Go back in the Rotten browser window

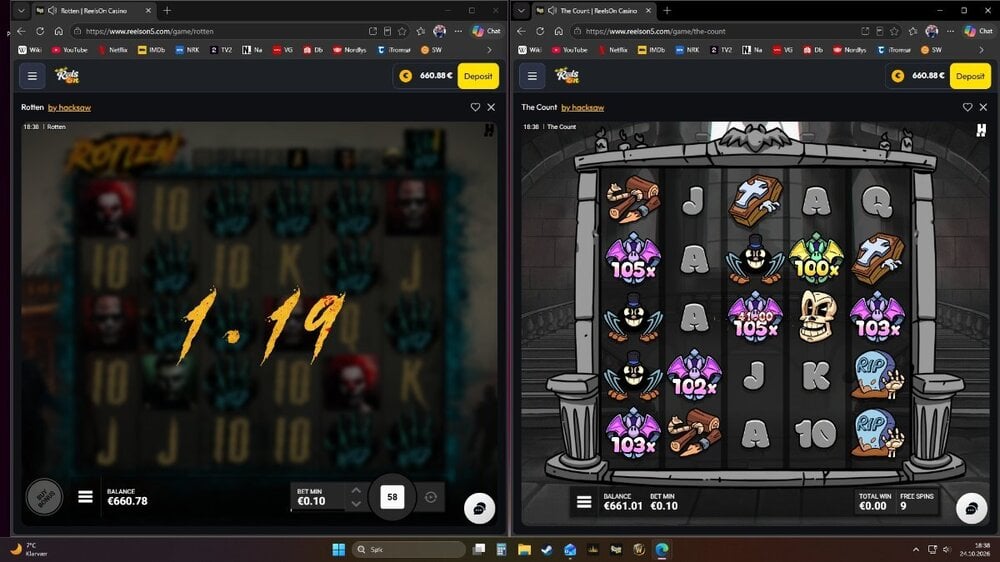point(22,31)
